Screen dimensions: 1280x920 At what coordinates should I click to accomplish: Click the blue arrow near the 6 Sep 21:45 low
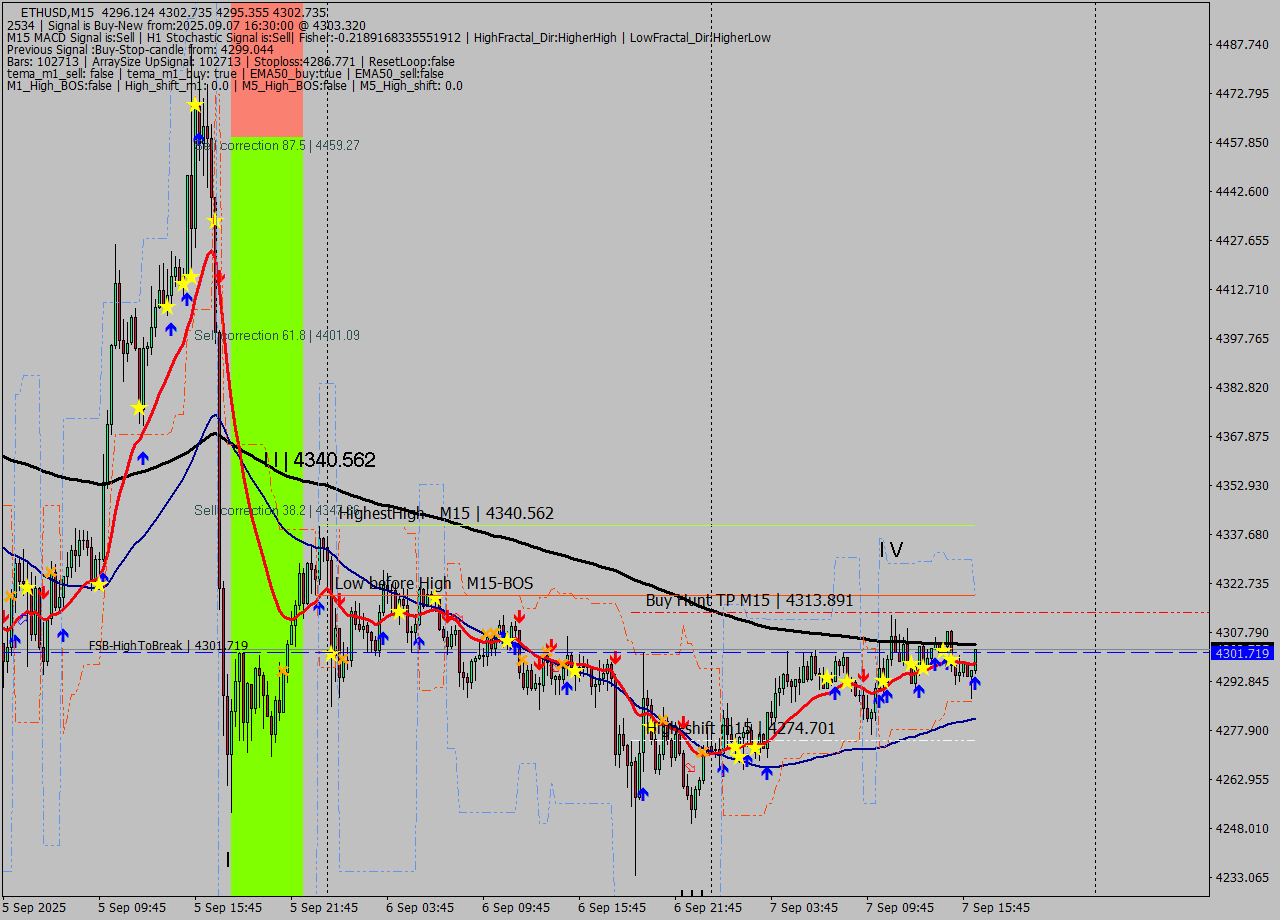[721, 771]
